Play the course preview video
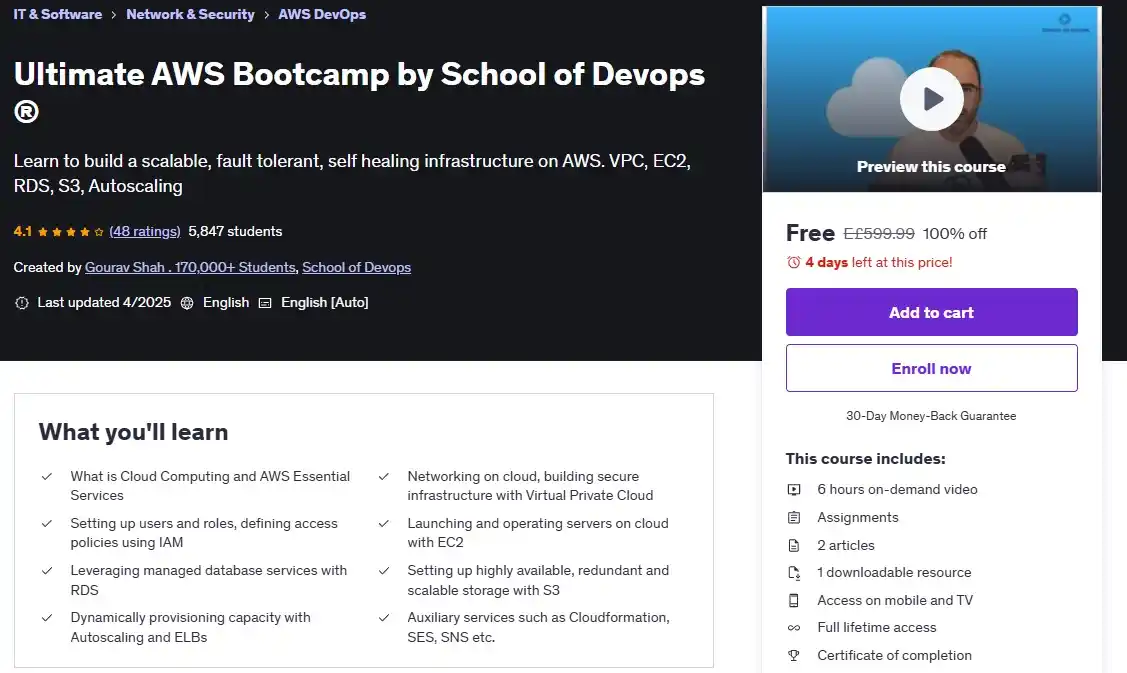1127x673 pixels. 932,99
